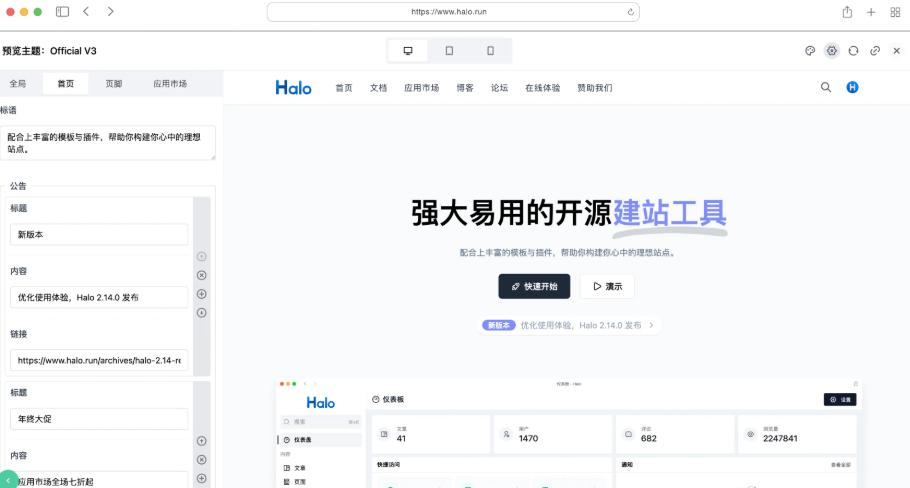
Task: Select the 页脚 settings tab
Action: (114, 84)
